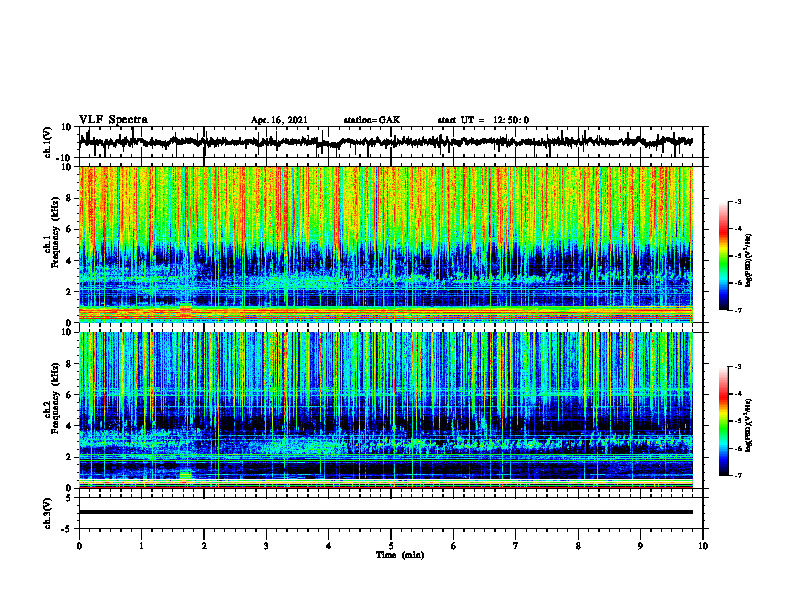Click the ch.2 frequency spectrogram plot
The image size is (792, 612).
[x=386, y=410]
